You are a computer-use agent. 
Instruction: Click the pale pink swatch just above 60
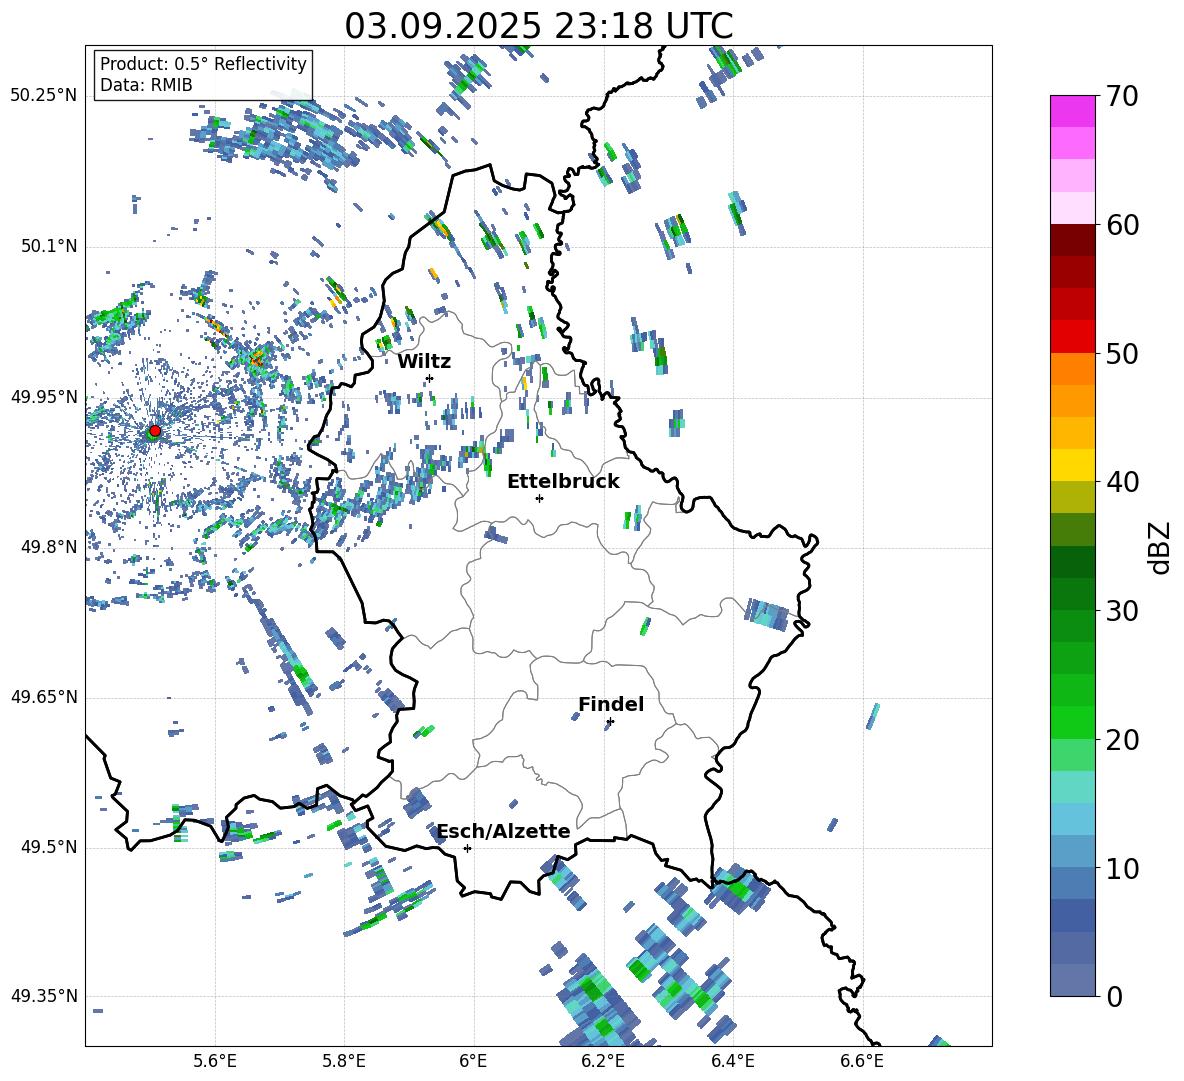1073,208
